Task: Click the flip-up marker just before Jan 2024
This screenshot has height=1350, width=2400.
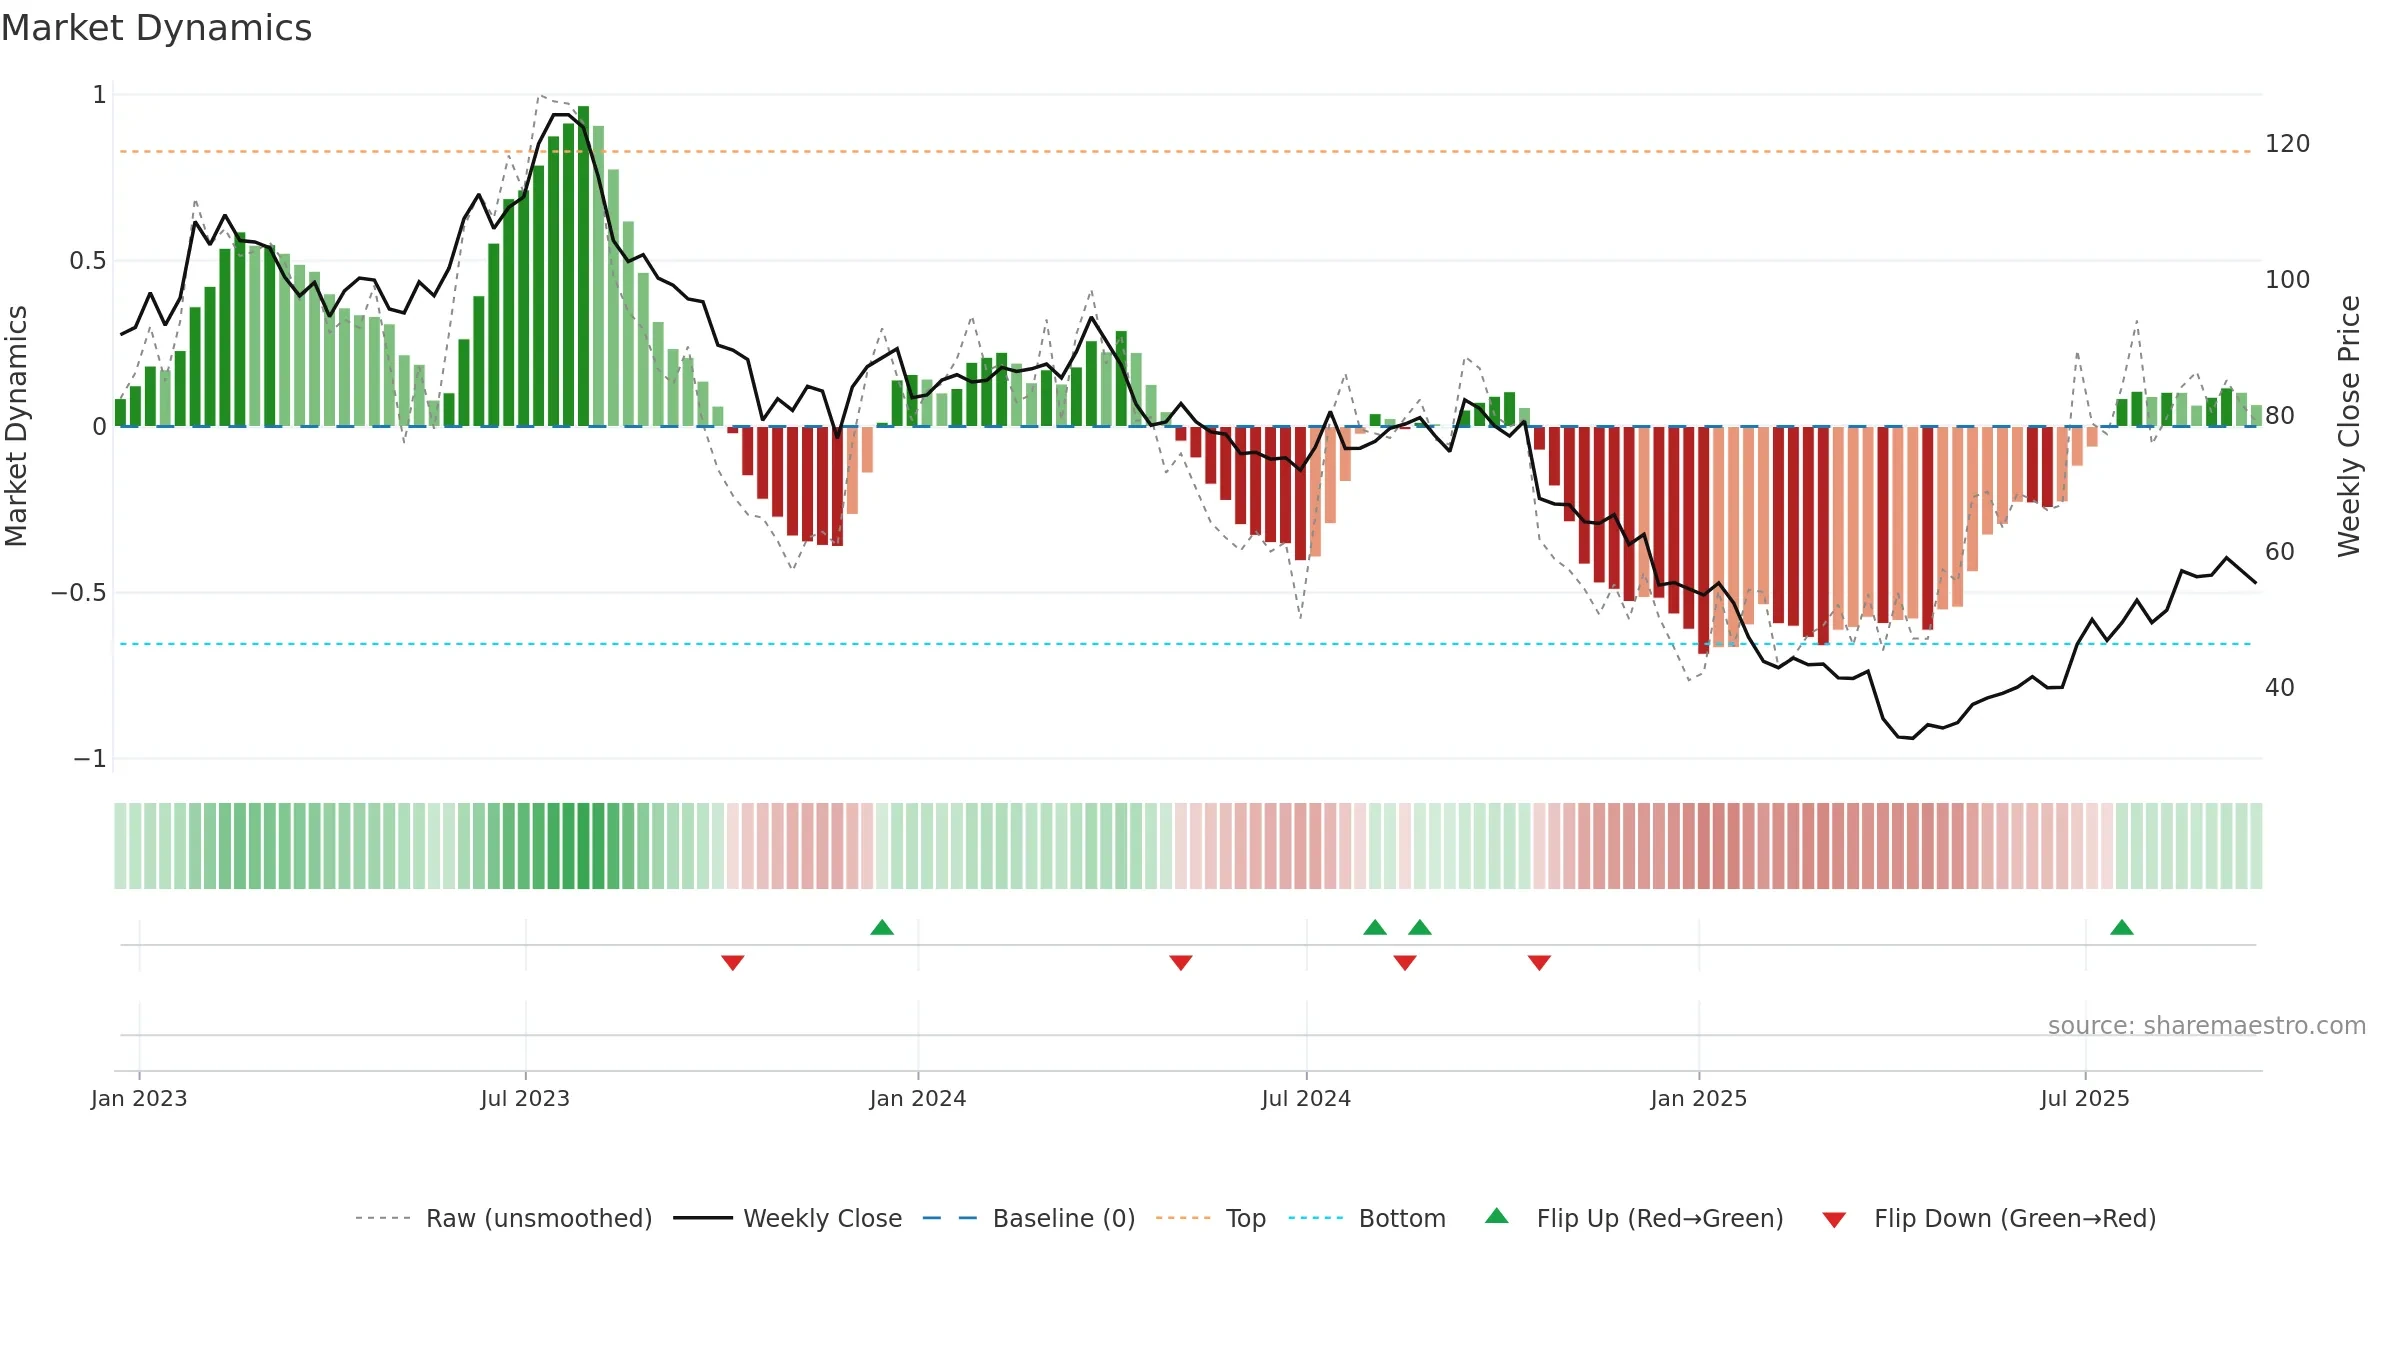Action: (882, 927)
